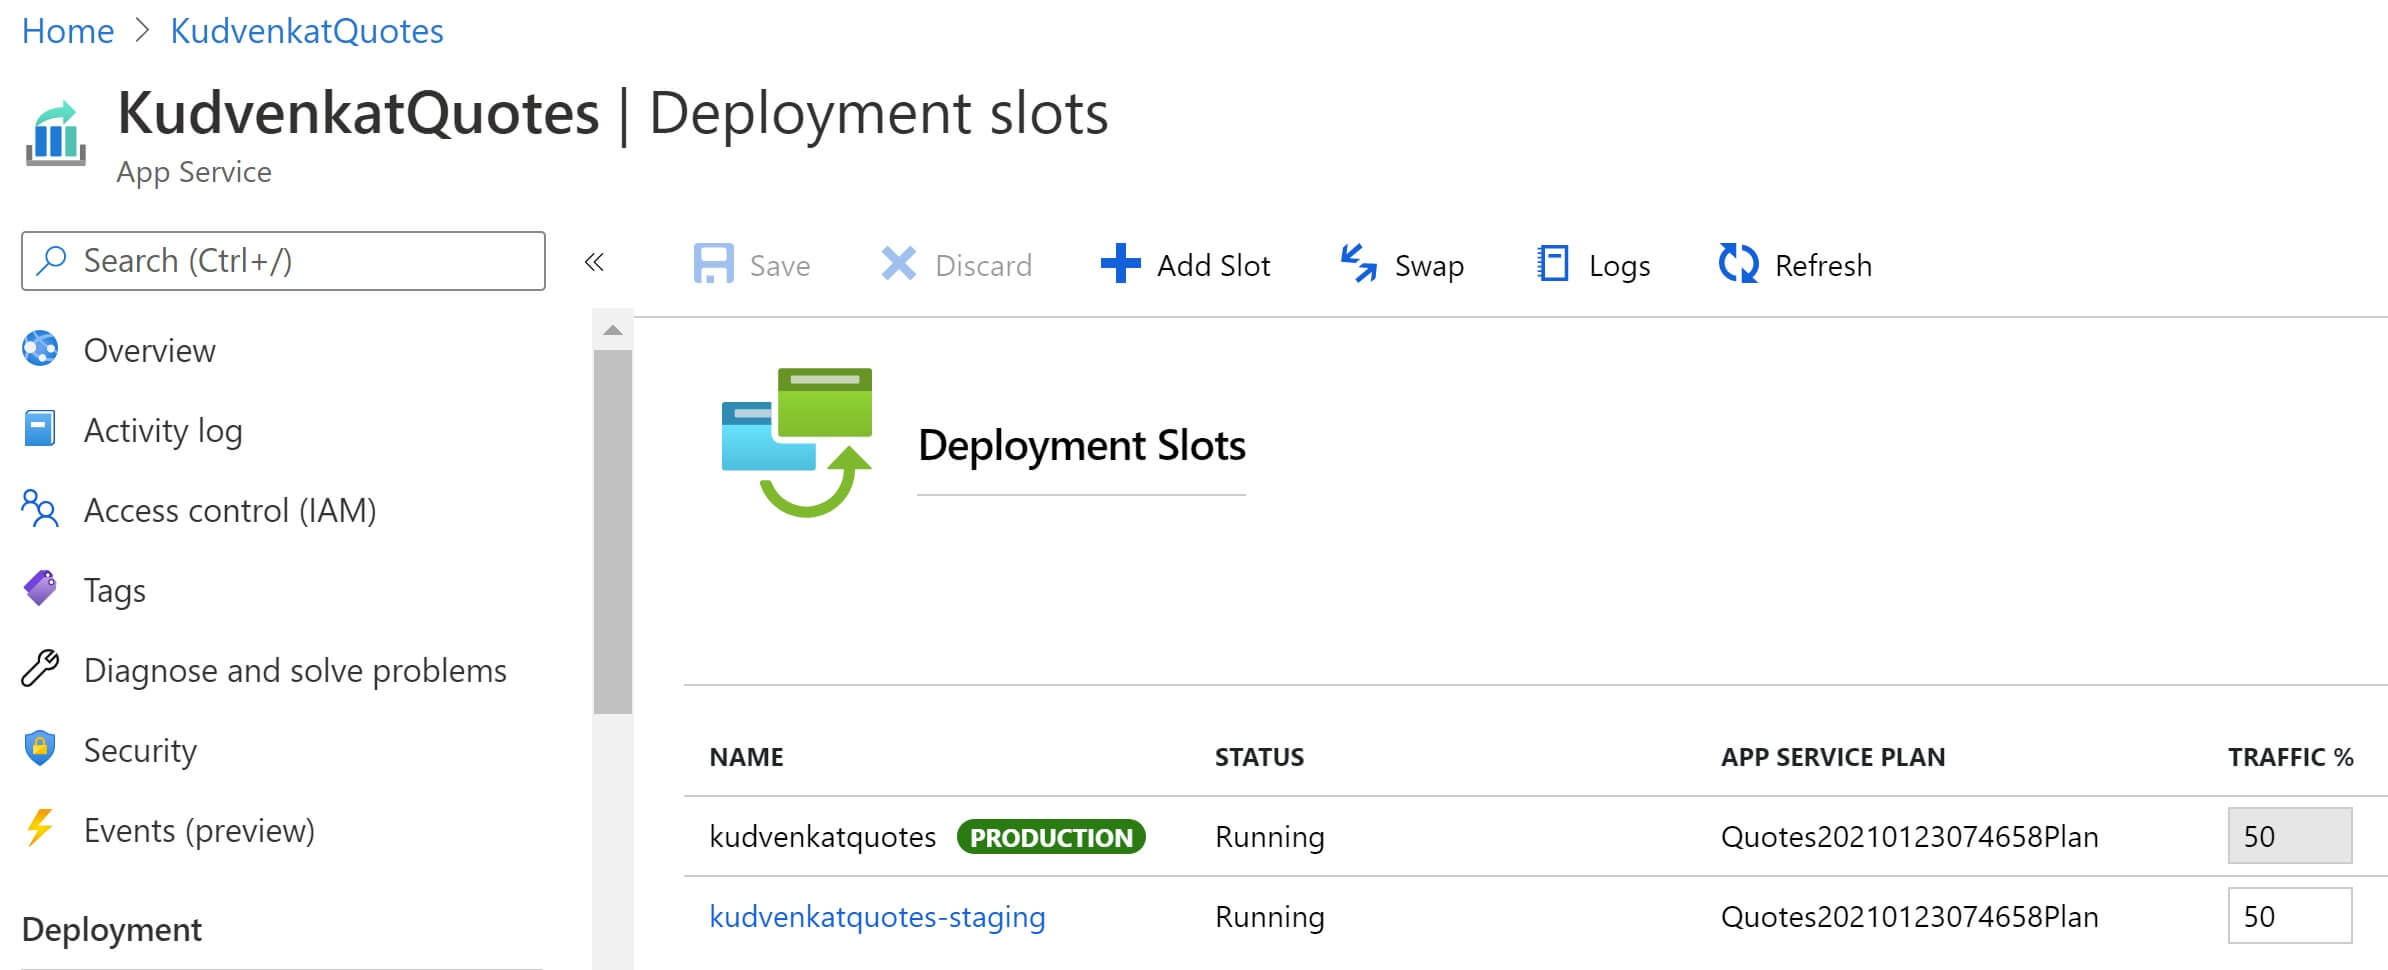The height and width of the screenshot is (970, 2388).
Task: Click the TRAFFIC % column header
Action: [x=2290, y=757]
